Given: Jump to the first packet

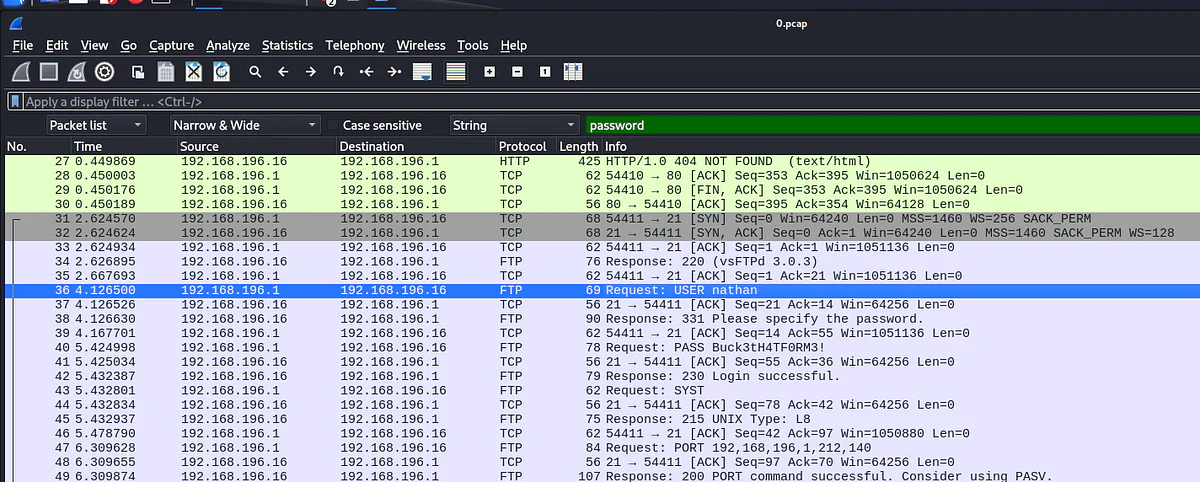Looking at the screenshot, I should pos(366,72).
